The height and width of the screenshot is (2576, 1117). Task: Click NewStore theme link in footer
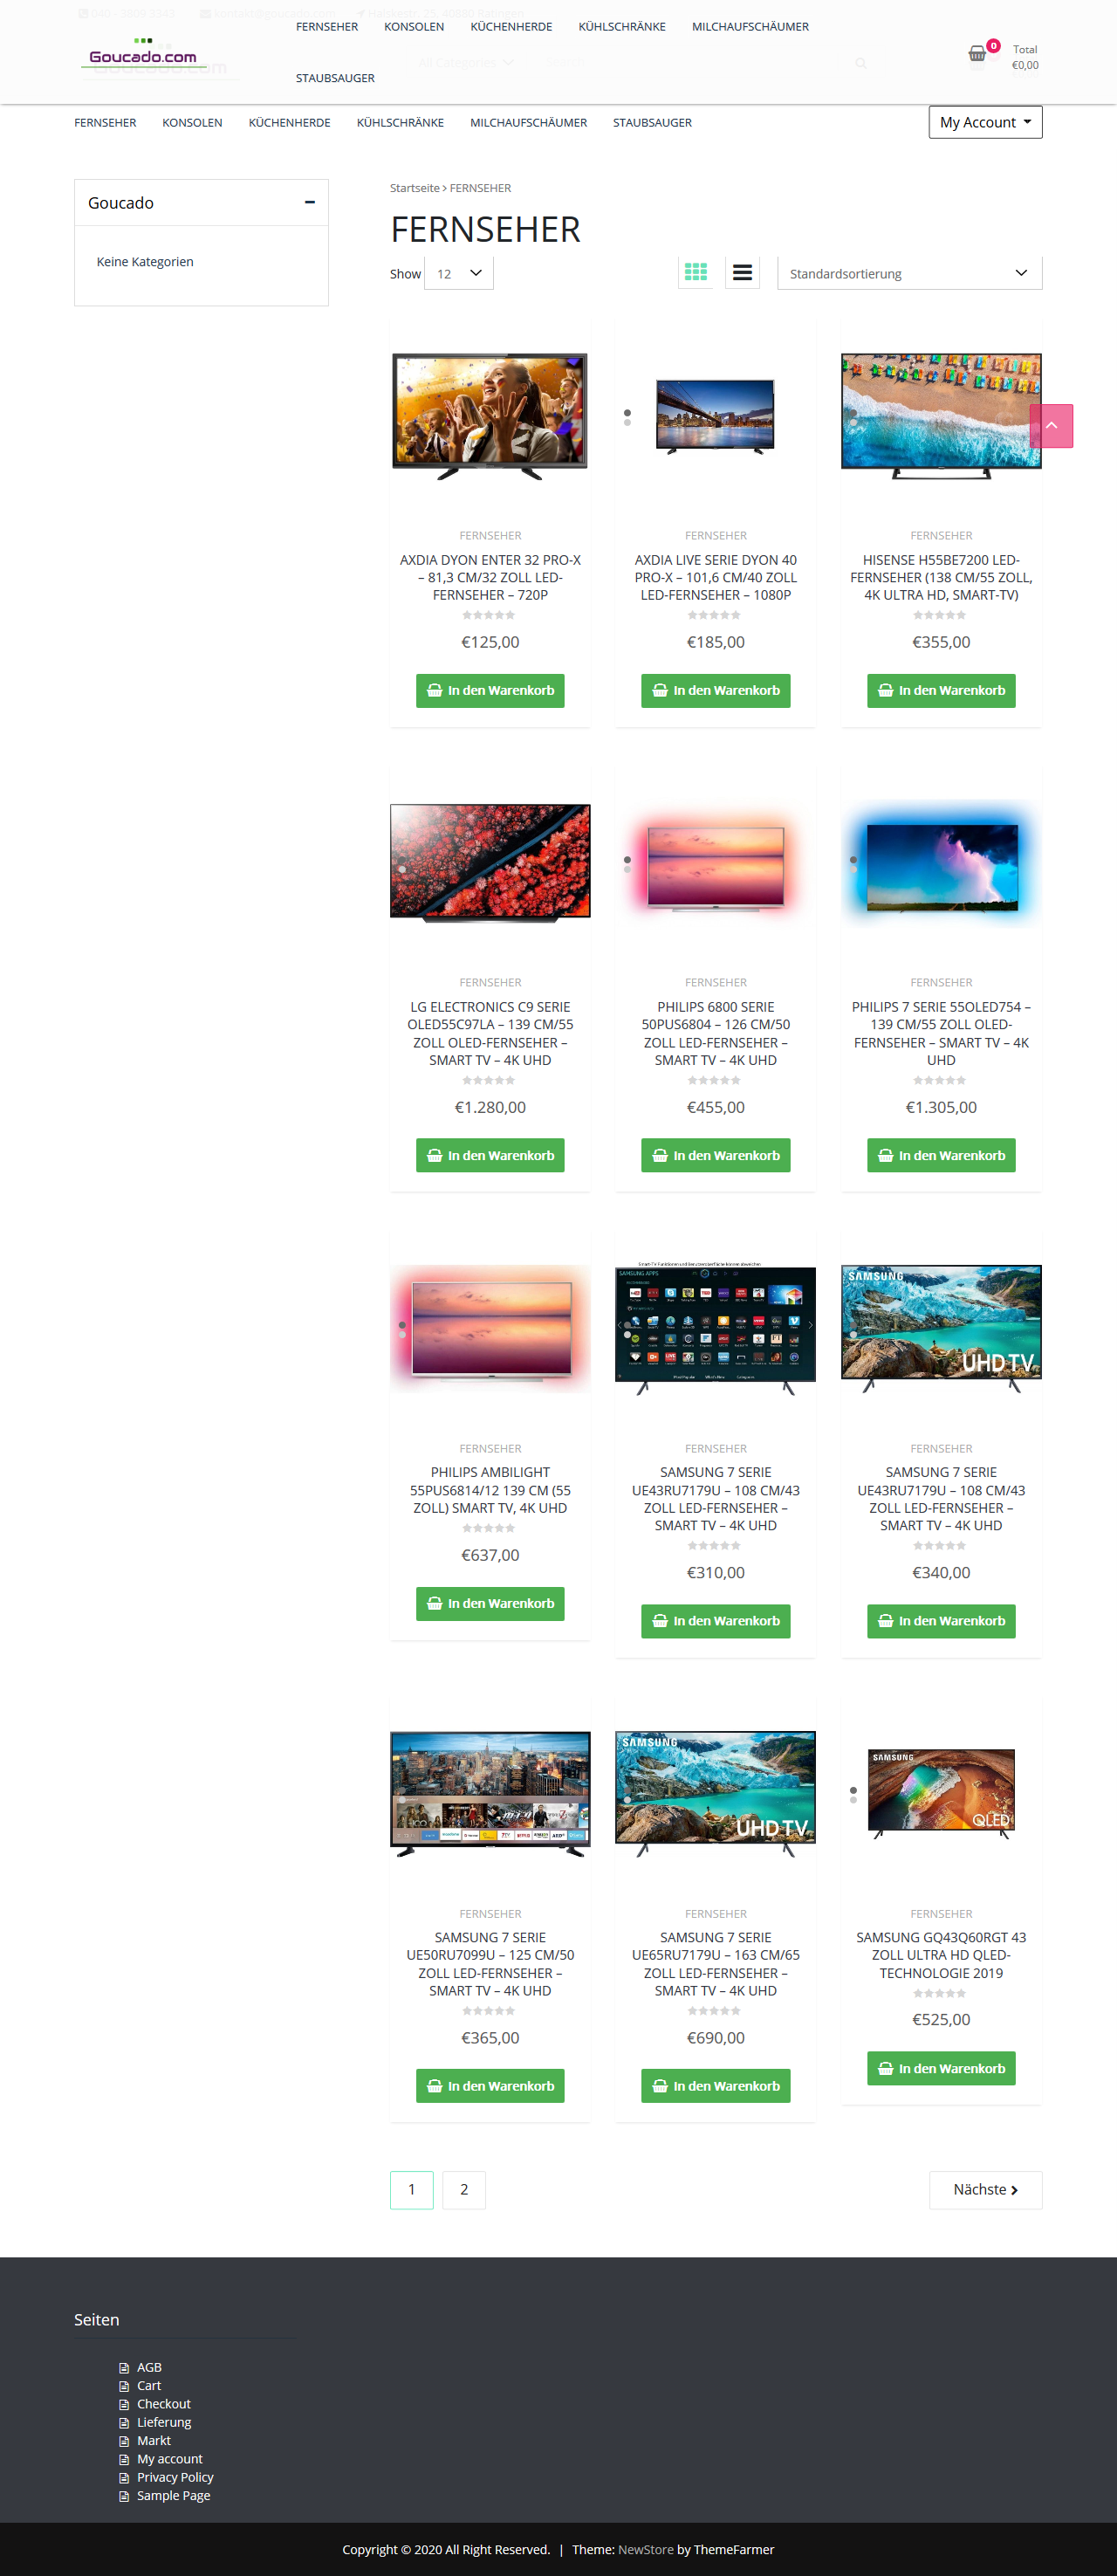click(645, 2549)
